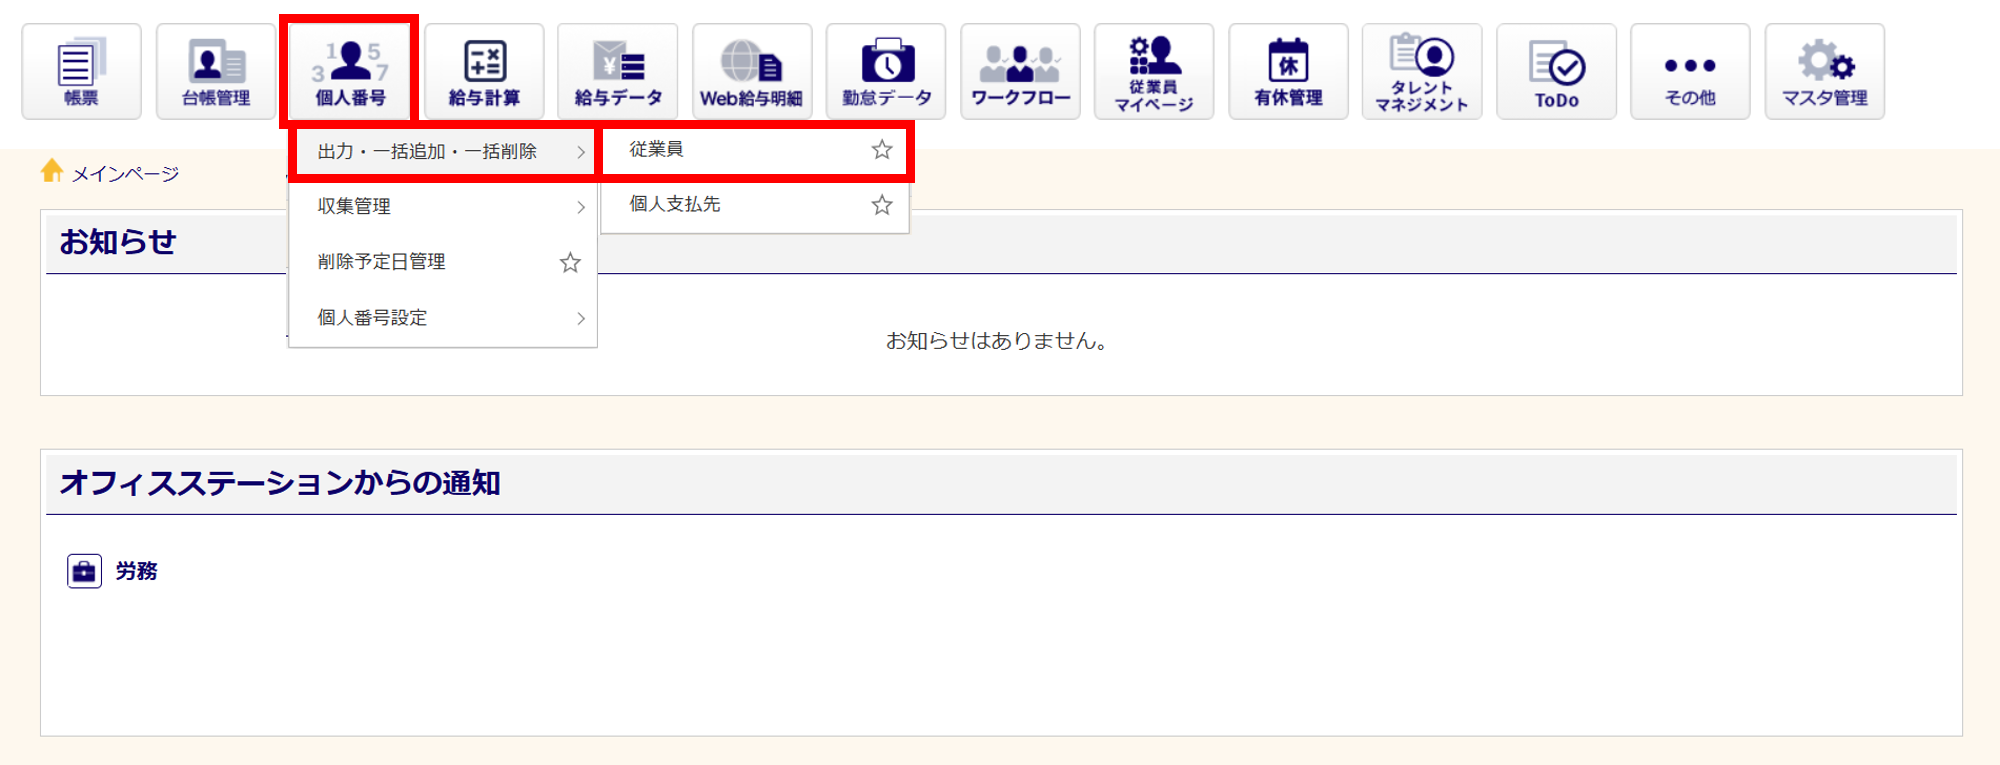Toggle favorite star for 削除予定日管理
The image size is (2000, 765).
pos(570,263)
